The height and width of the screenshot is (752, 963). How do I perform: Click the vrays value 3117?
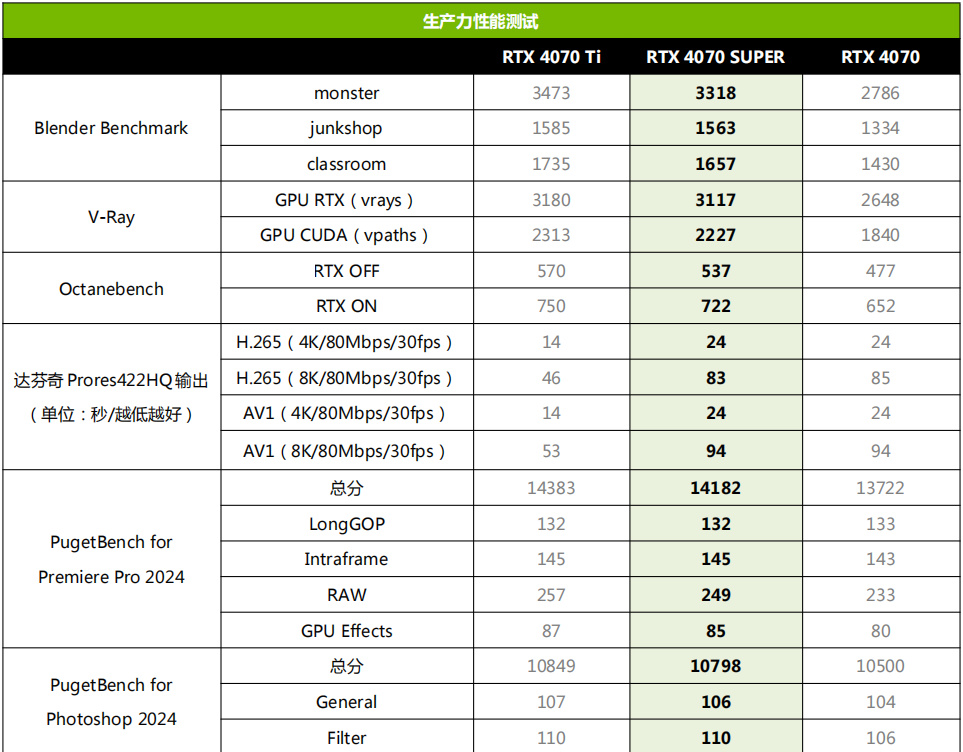(x=715, y=200)
